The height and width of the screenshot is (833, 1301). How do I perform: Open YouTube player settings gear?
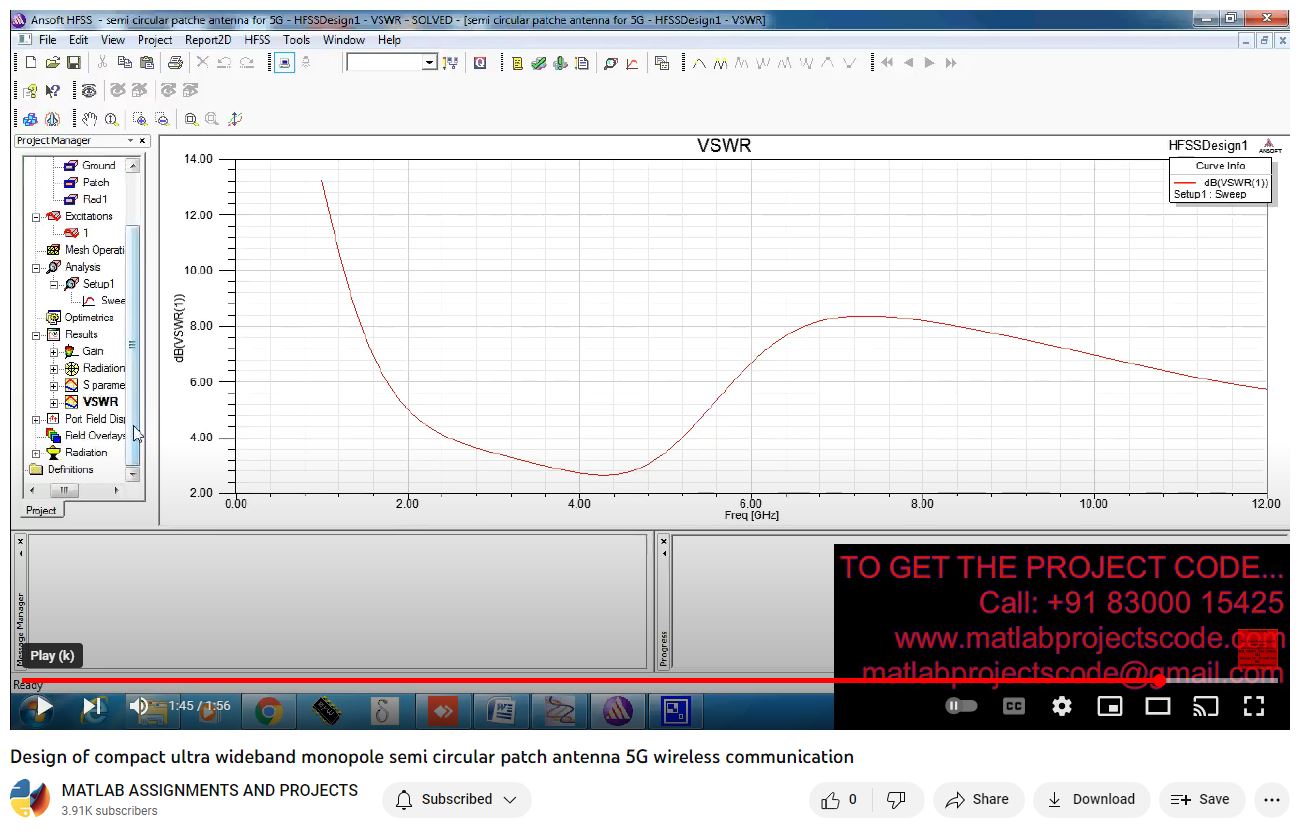click(1061, 706)
